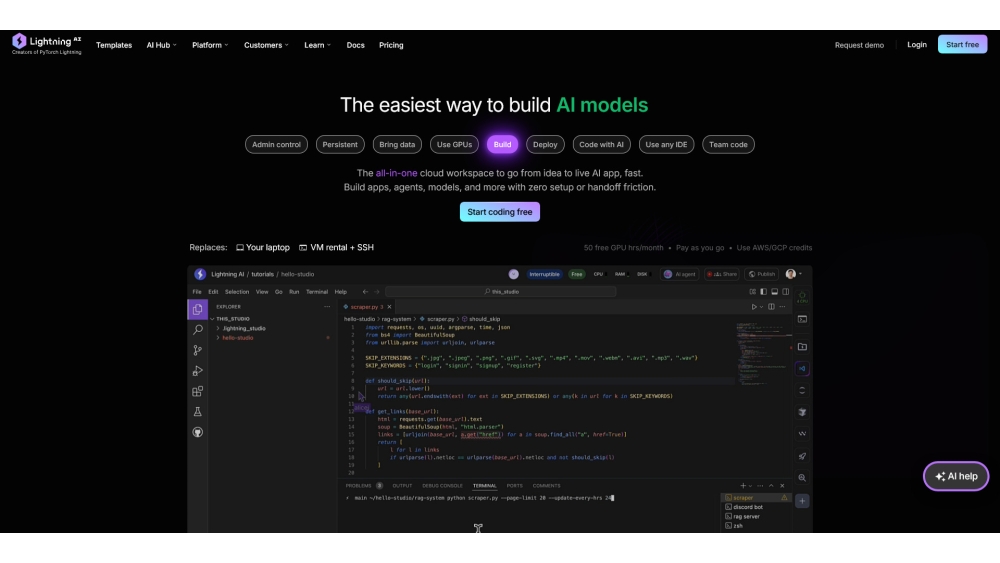This screenshot has height=563, width=1000.
Task: Select the Deploy pill
Action: (545, 145)
